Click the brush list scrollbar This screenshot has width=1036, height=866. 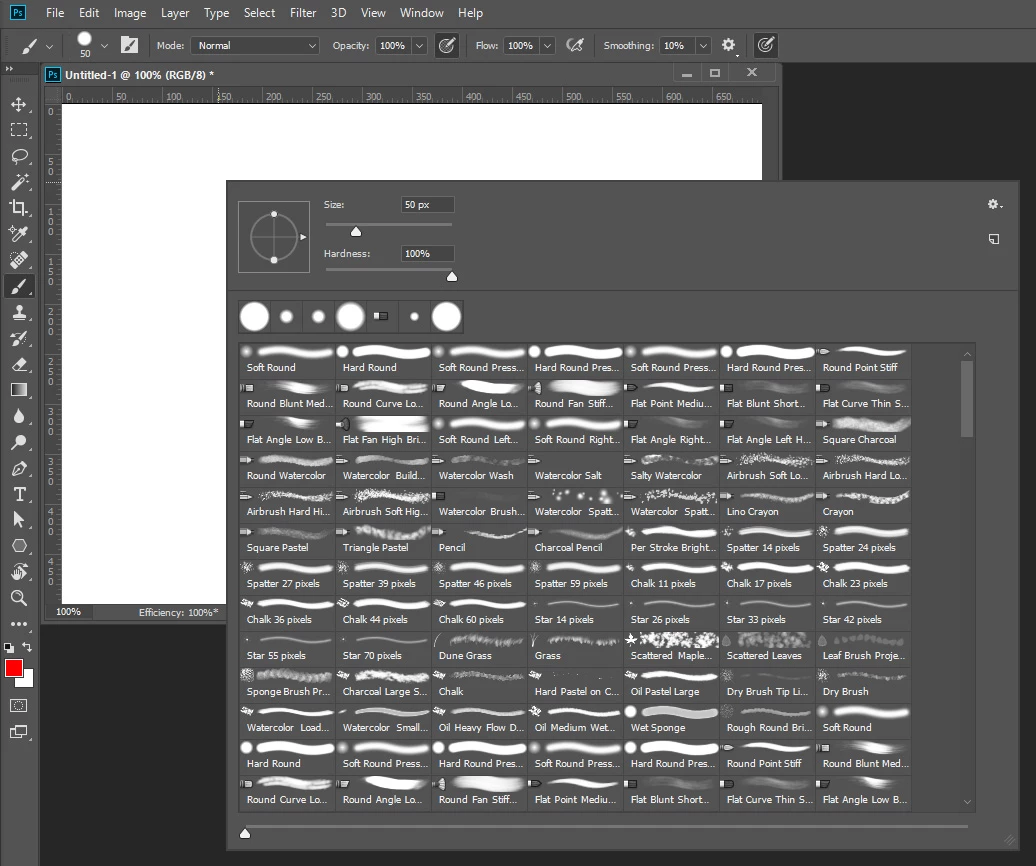tap(967, 399)
